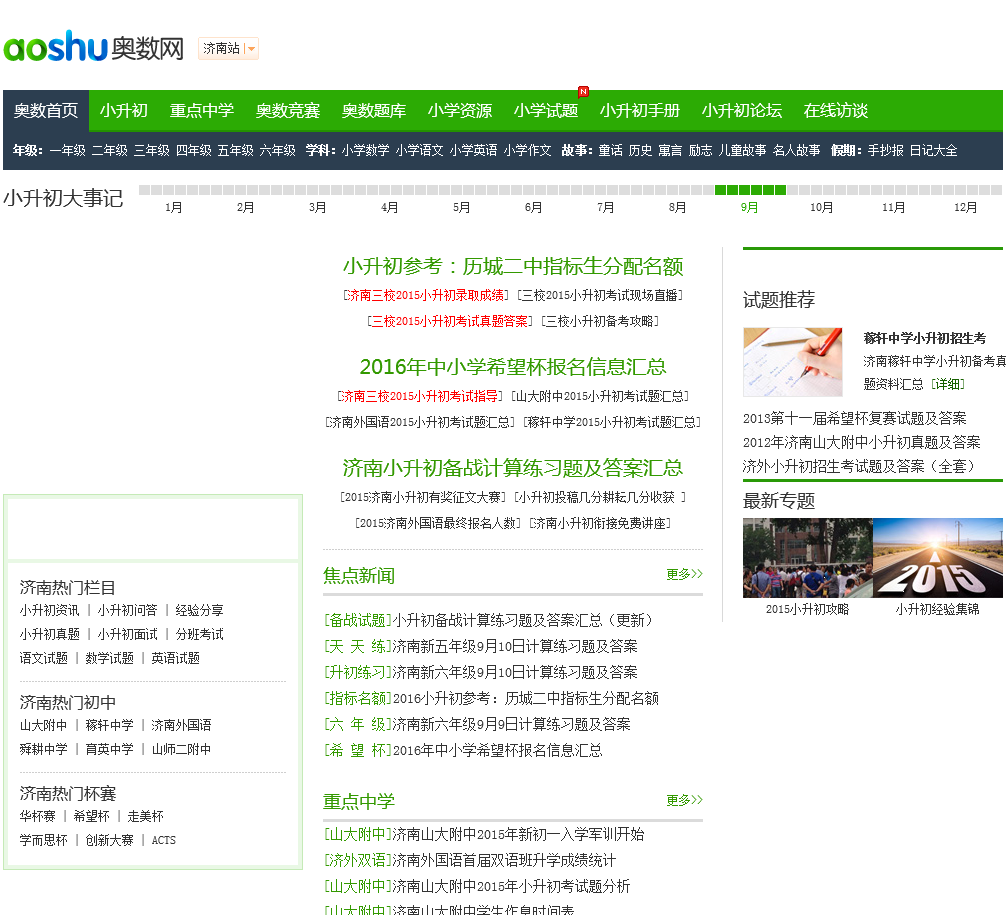Open 小升初面试 sidebar link

[128, 634]
